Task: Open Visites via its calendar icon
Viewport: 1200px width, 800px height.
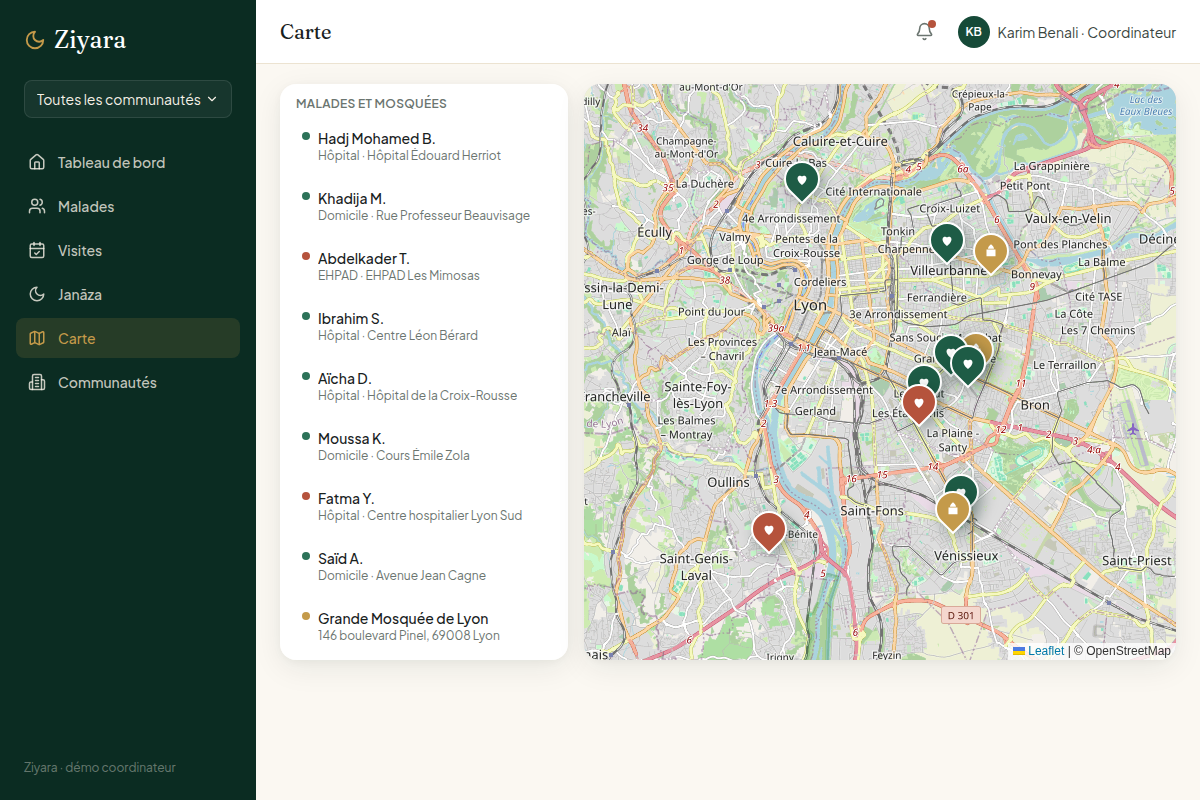Action: (37, 250)
